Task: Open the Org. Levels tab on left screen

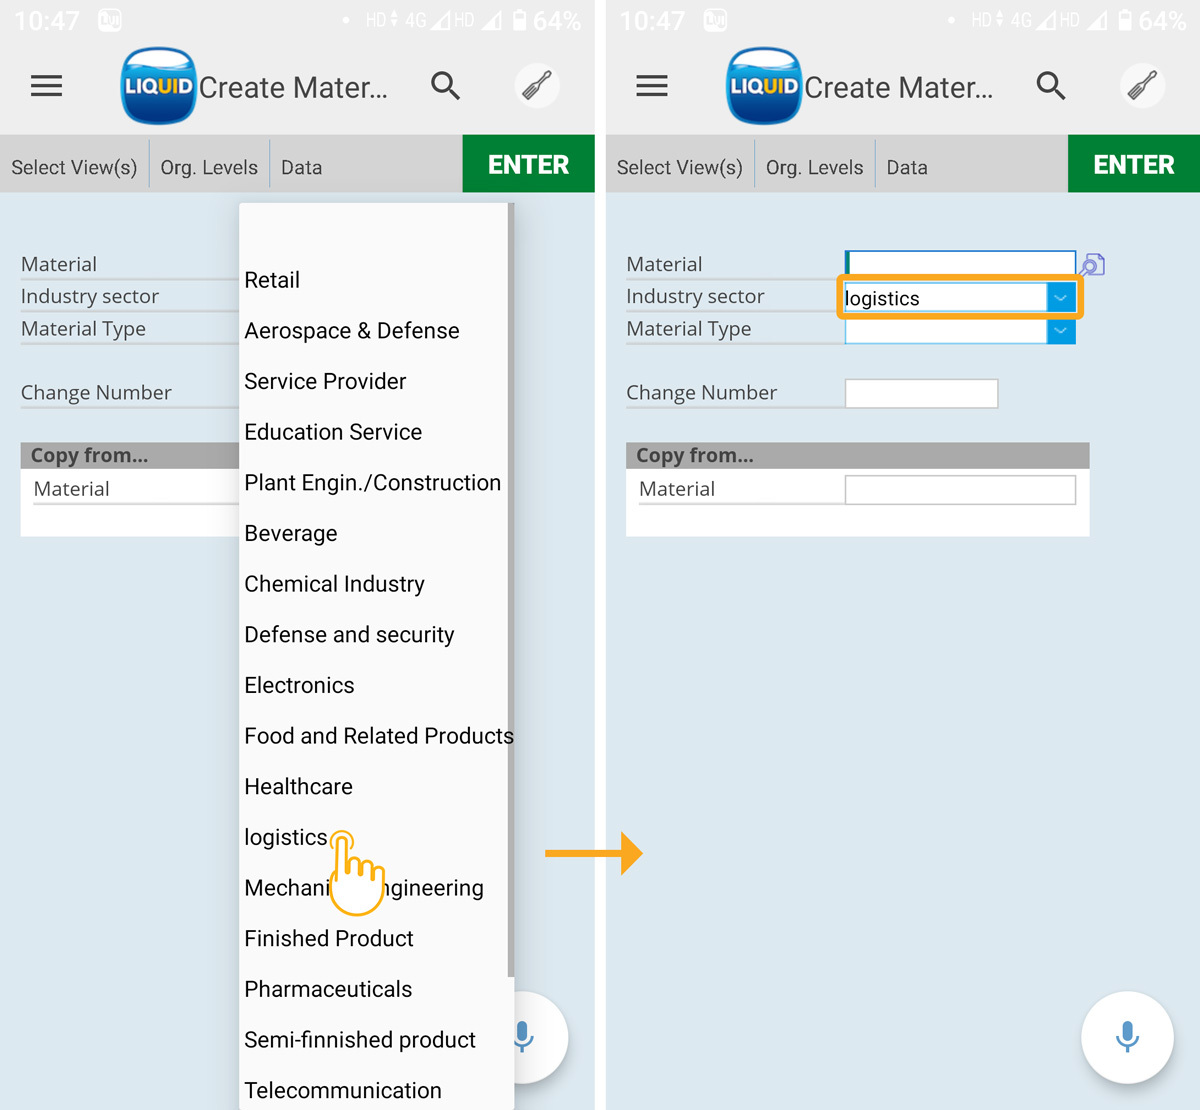Action: coord(209,167)
